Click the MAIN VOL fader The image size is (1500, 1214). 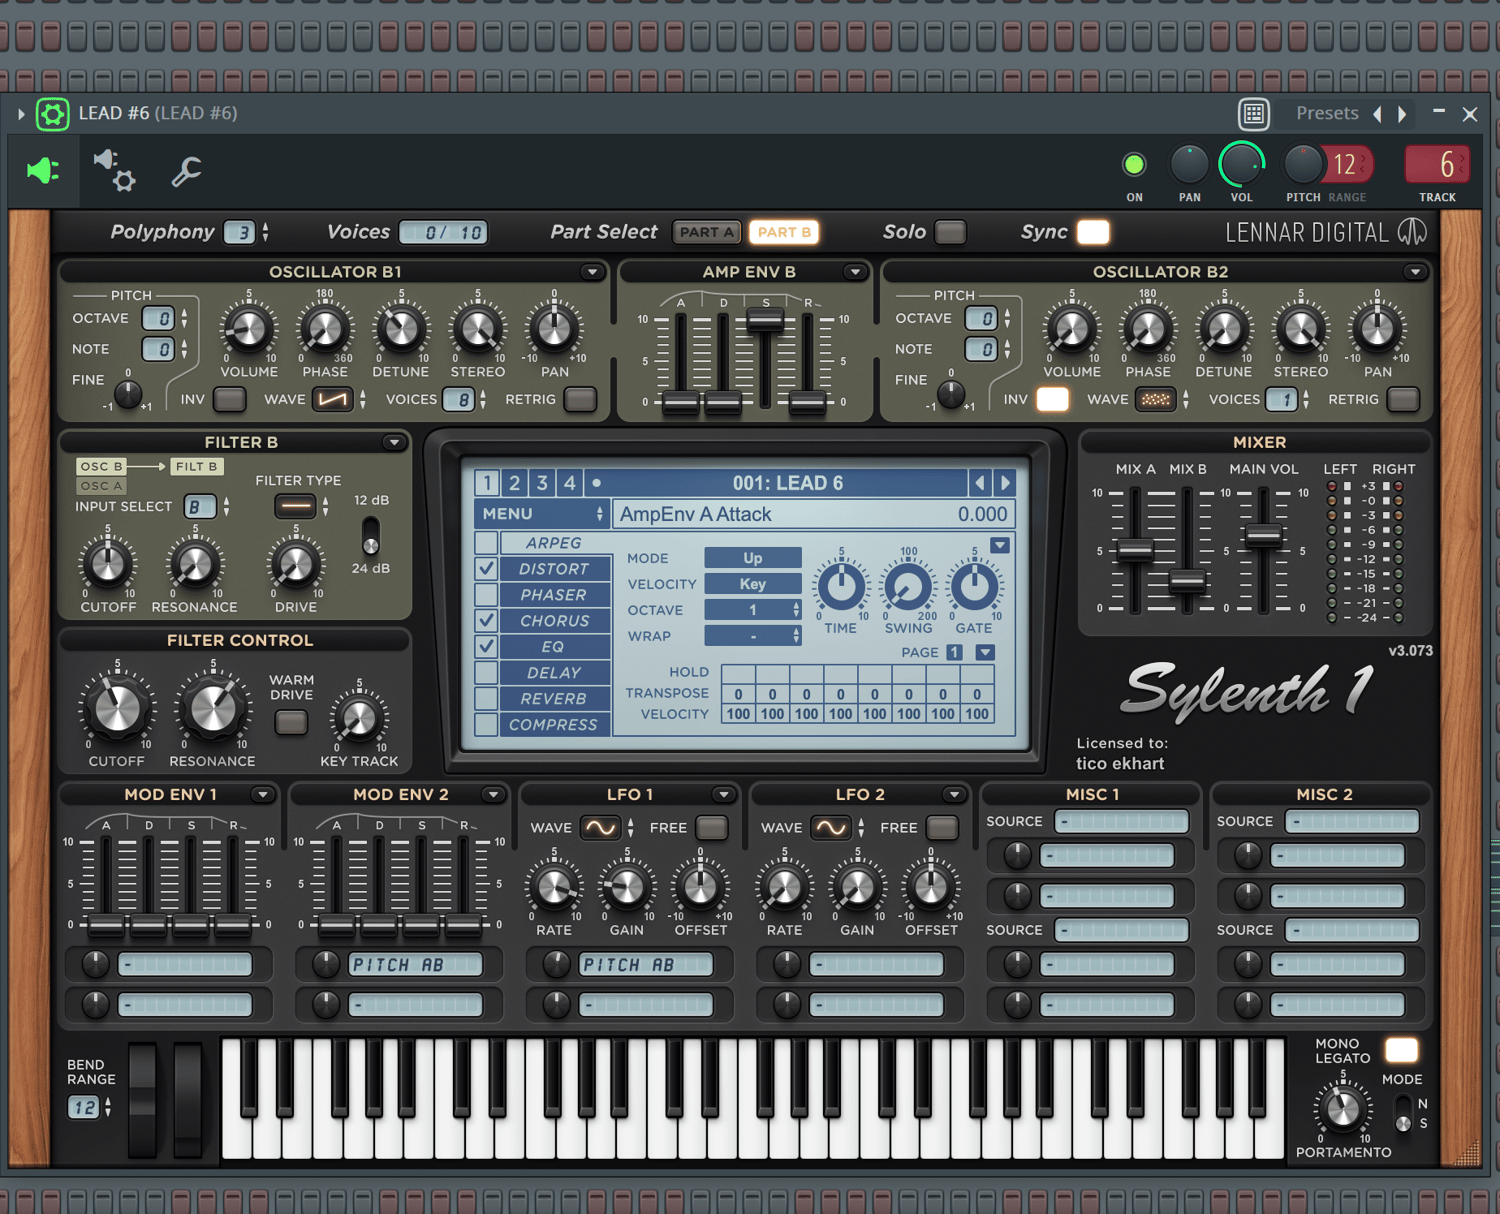1264,535
